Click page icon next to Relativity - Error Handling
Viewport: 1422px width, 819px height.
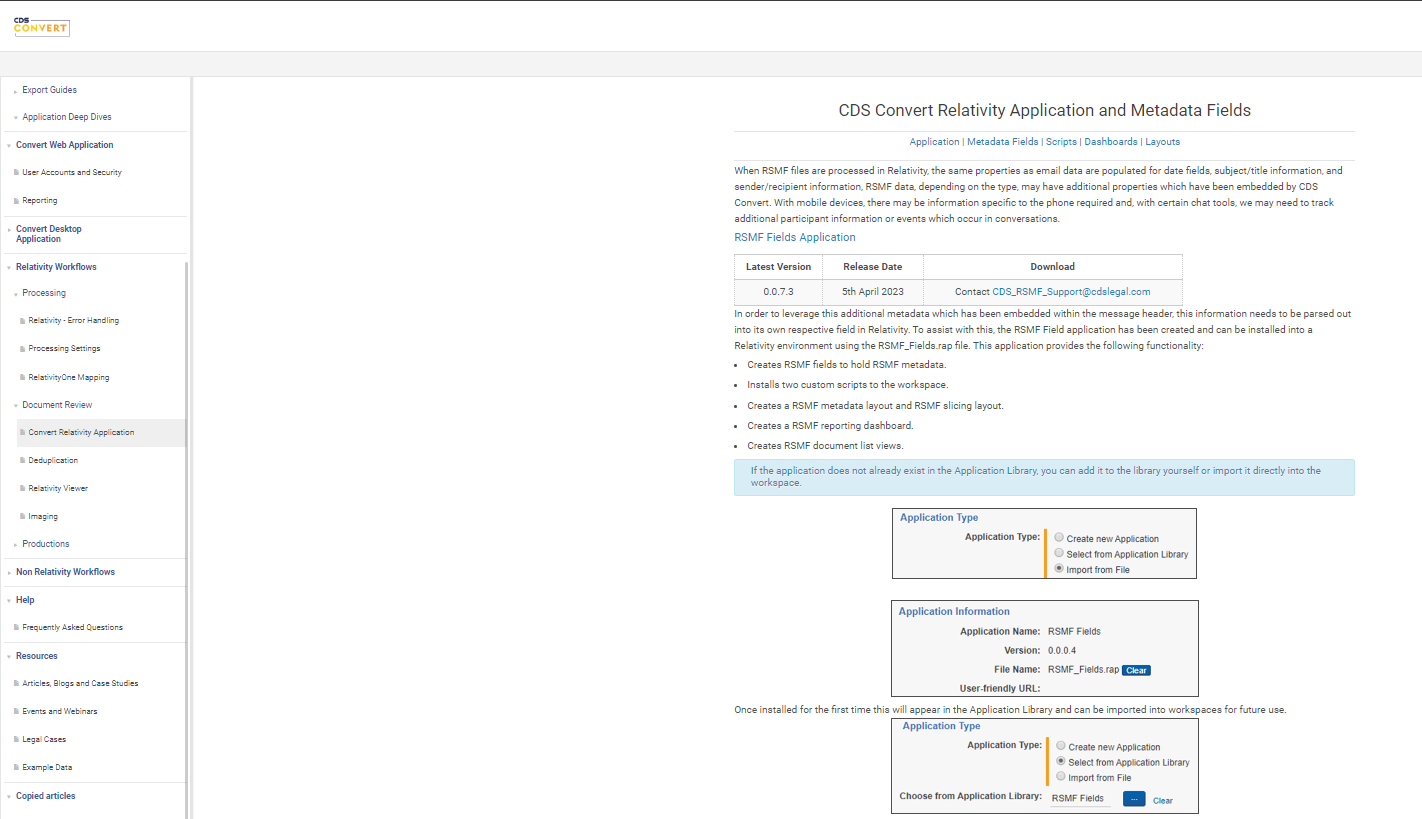(22, 321)
